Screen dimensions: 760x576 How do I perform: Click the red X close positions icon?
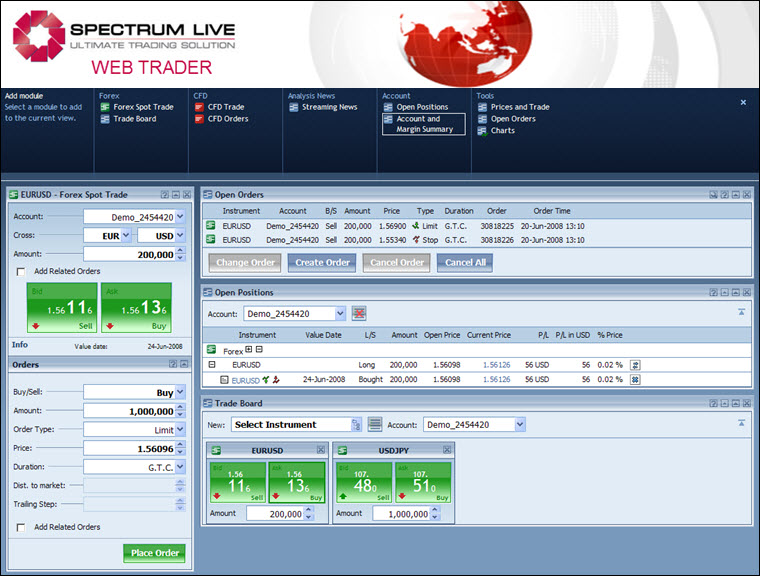pos(359,314)
